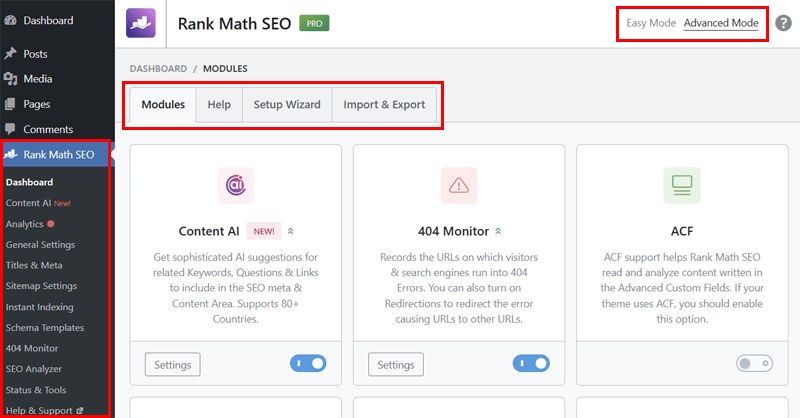Screen dimensions: 800x418
Task: Click the Rank Math logo icon in header
Action: click(x=141, y=23)
